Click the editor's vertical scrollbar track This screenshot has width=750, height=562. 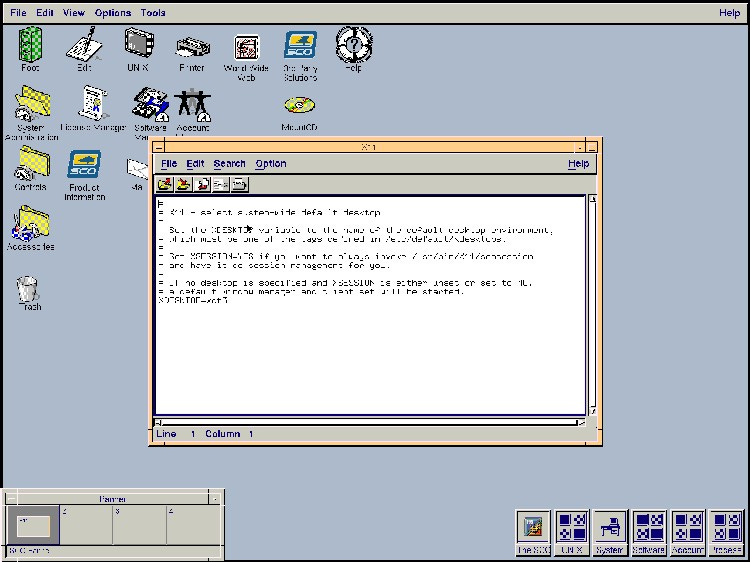tap(593, 306)
